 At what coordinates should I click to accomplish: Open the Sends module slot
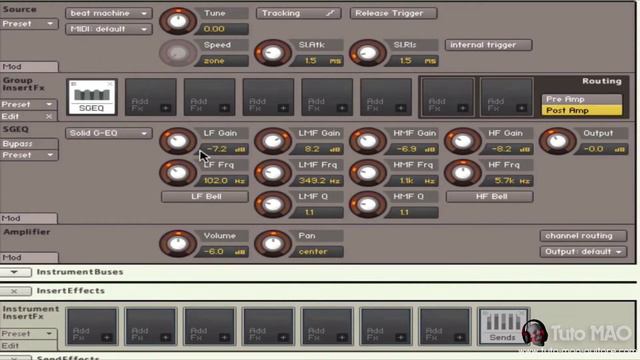coord(503,326)
